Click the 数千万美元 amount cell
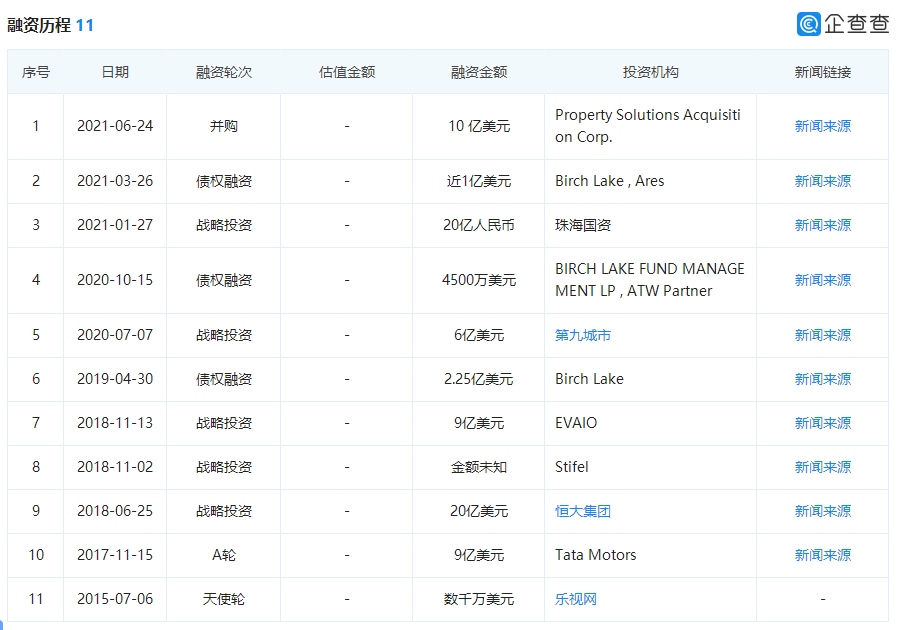897x630 pixels. click(479, 599)
